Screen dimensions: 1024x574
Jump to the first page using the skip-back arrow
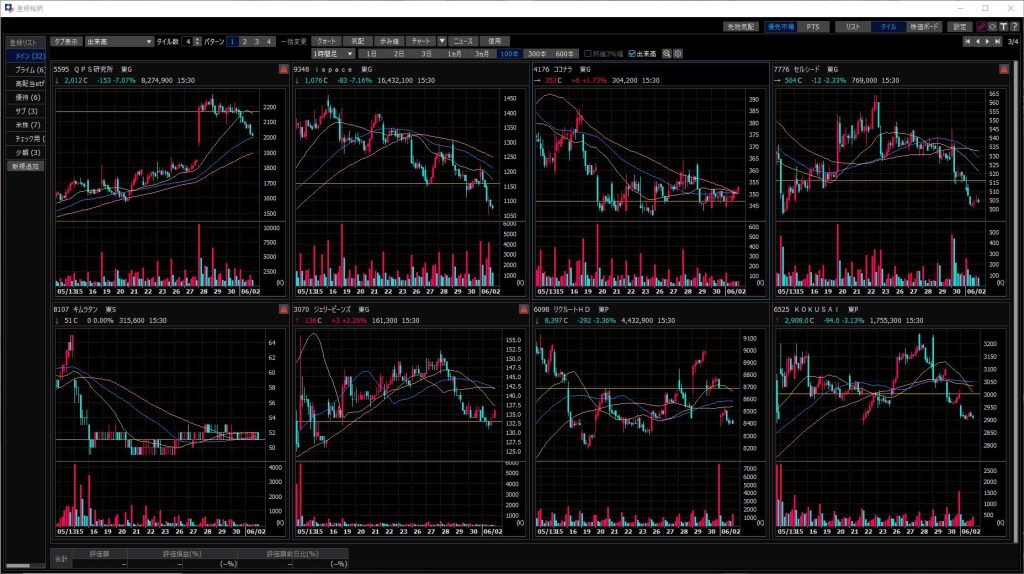tap(966, 41)
